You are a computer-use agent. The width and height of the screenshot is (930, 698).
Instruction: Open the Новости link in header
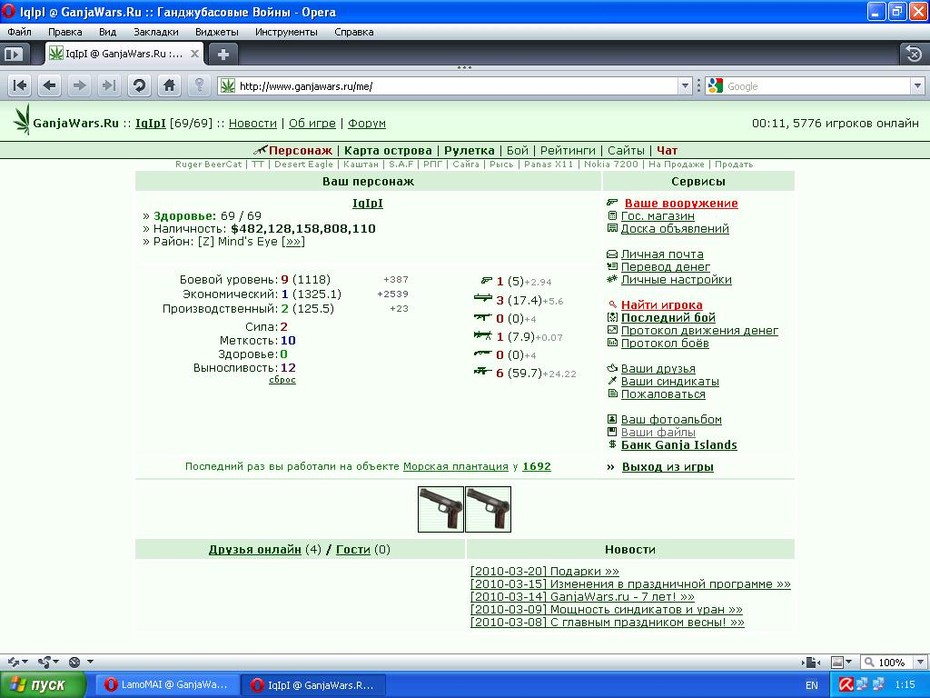point(253,123)
